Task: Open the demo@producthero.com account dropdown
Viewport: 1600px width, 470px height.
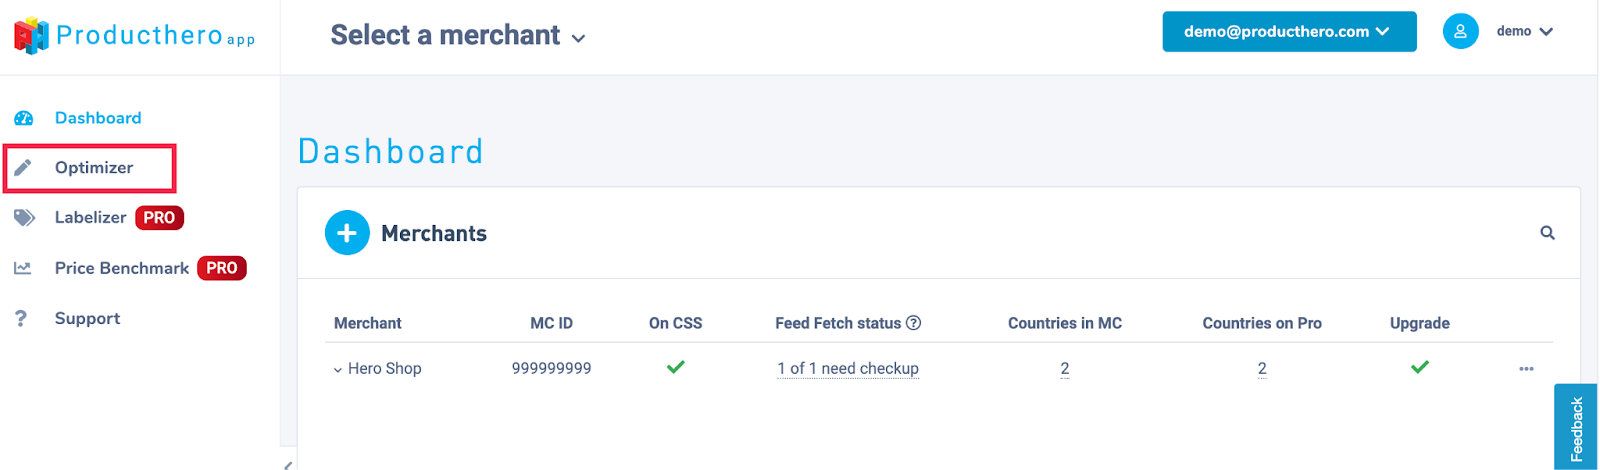Action: (x=1288, y=32)
